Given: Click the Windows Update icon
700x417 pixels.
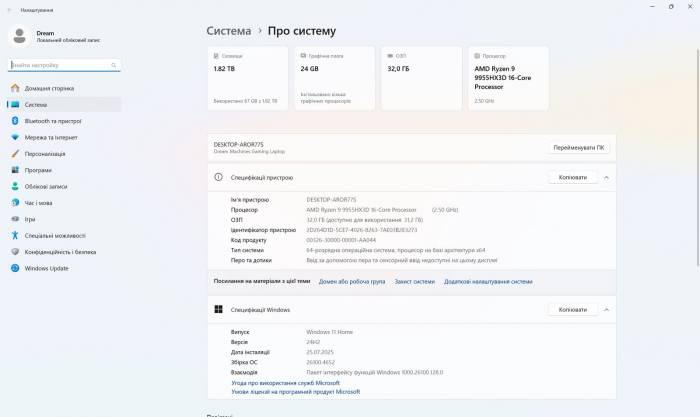Looking at the screenshot, I should click(15, 268).
